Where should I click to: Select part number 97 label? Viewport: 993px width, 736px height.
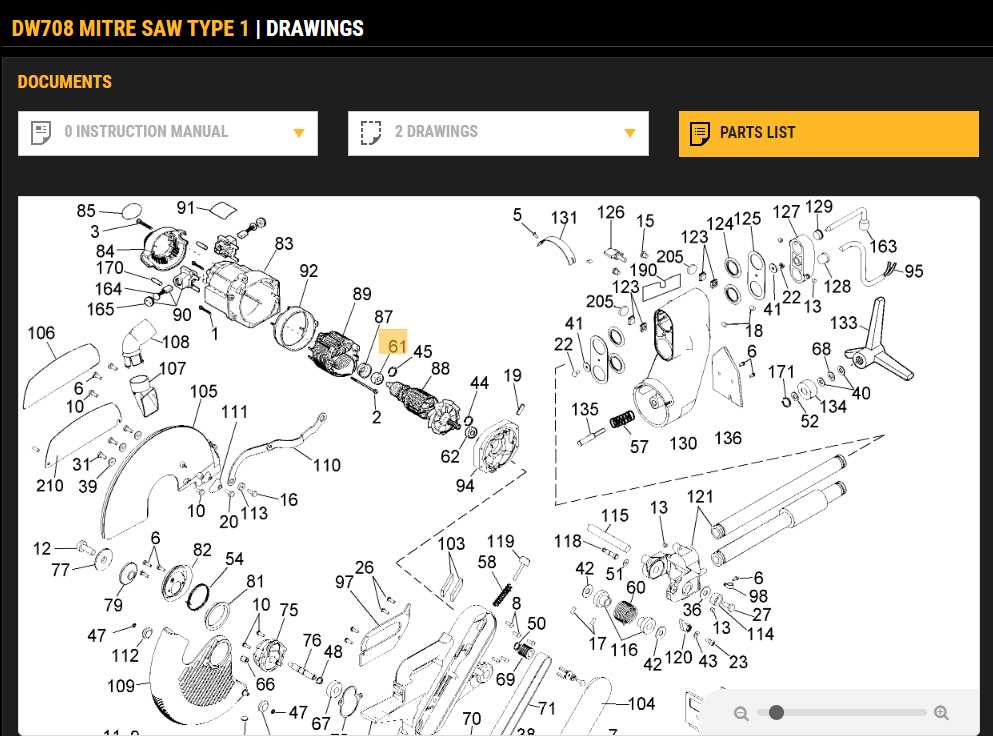(345, 582)
